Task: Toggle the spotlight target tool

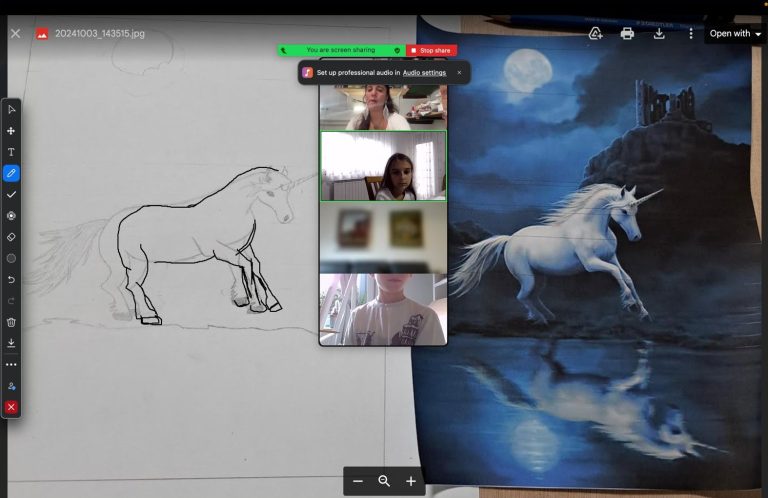Action: [x=11, y=215]
